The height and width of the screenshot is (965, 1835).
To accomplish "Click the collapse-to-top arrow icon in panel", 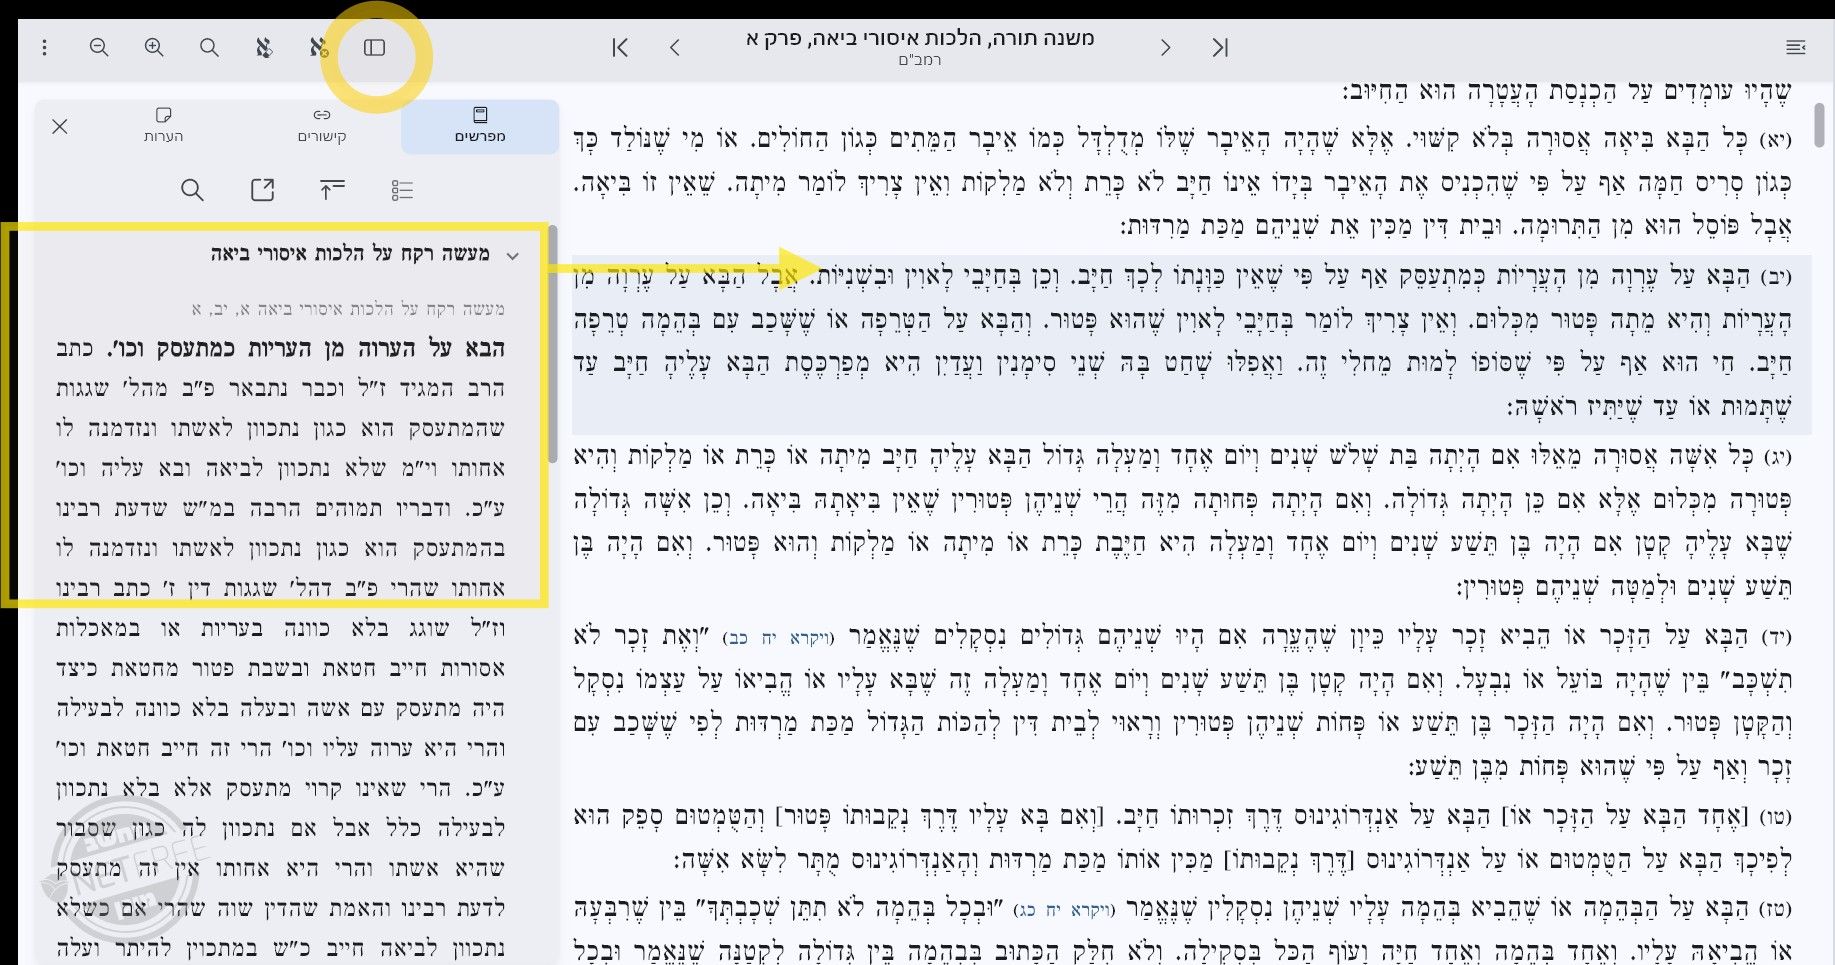I will (332, 190).
